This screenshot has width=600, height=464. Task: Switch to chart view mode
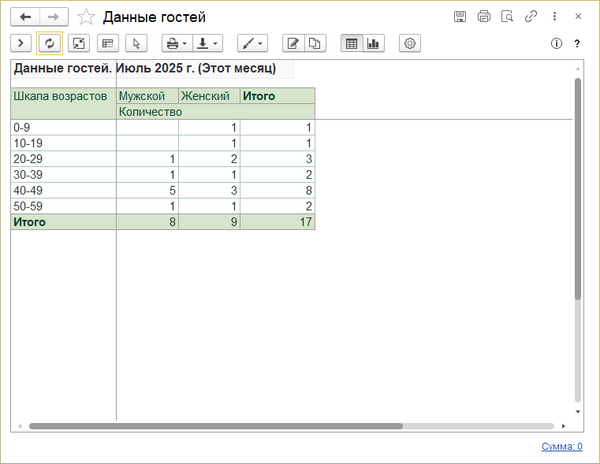point(373,43)
